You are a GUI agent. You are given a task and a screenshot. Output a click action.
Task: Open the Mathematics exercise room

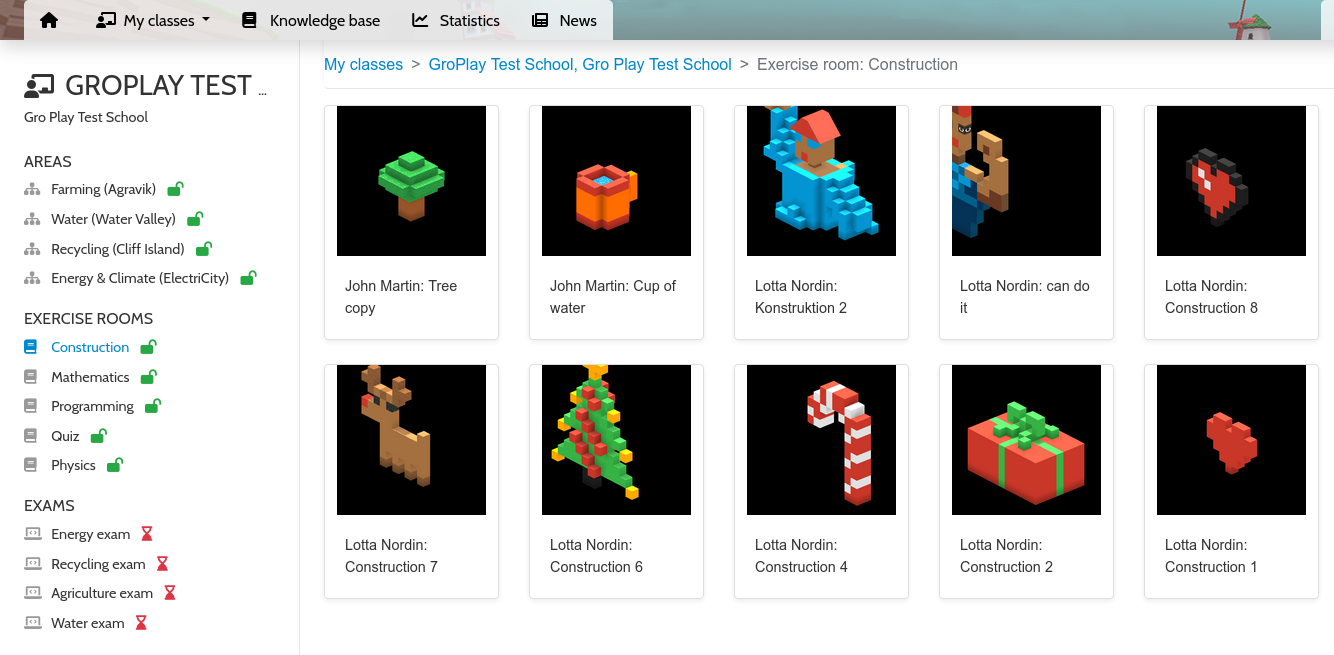pos(90,377)
